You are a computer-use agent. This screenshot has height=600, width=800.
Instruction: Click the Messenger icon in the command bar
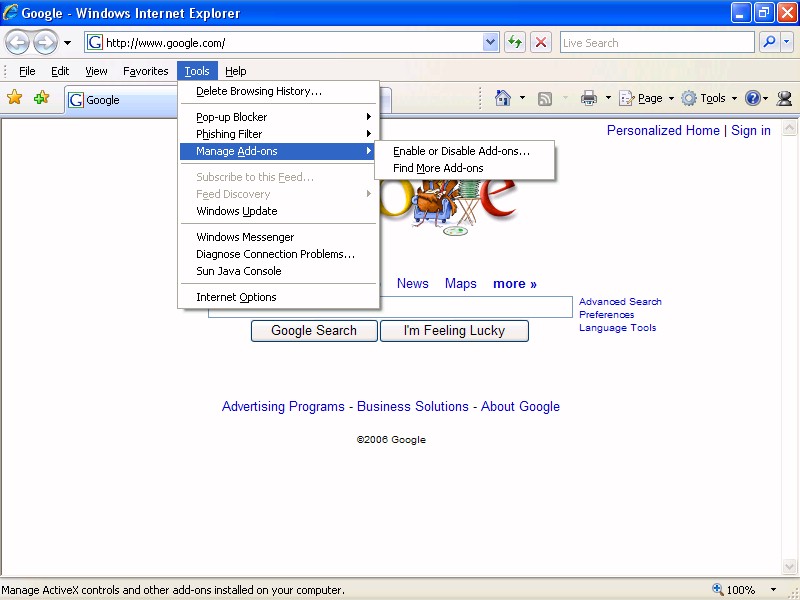tap(784, 98)
